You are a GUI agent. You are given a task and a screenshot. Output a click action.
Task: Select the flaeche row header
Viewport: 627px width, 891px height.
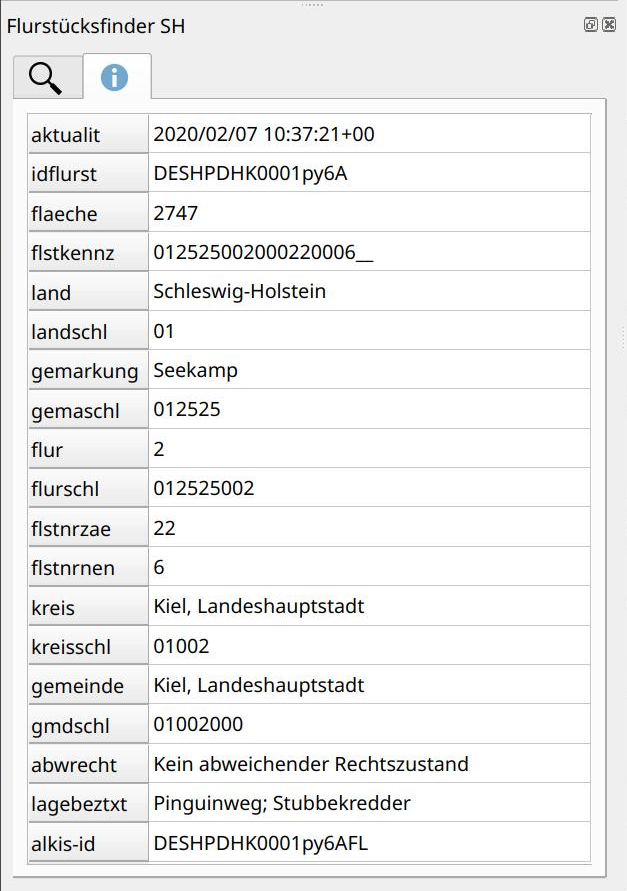(x=88, y=214)
